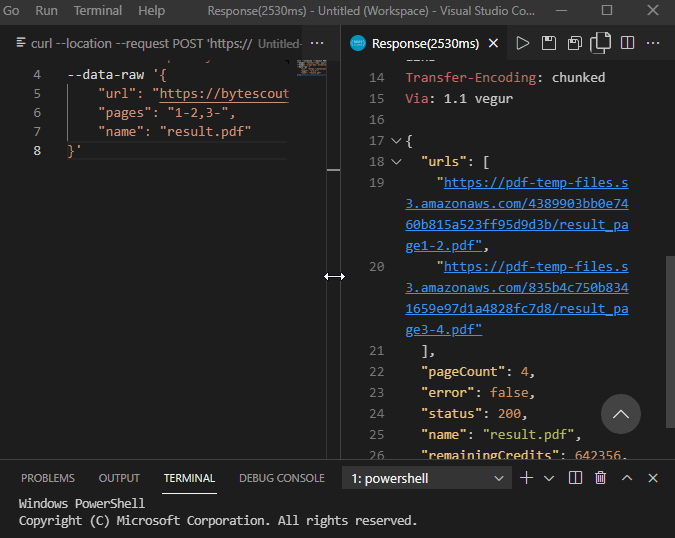This screenshot has width=675, height=538.
Task: Minimize the Visual Studio Code window
Action: 561,10
